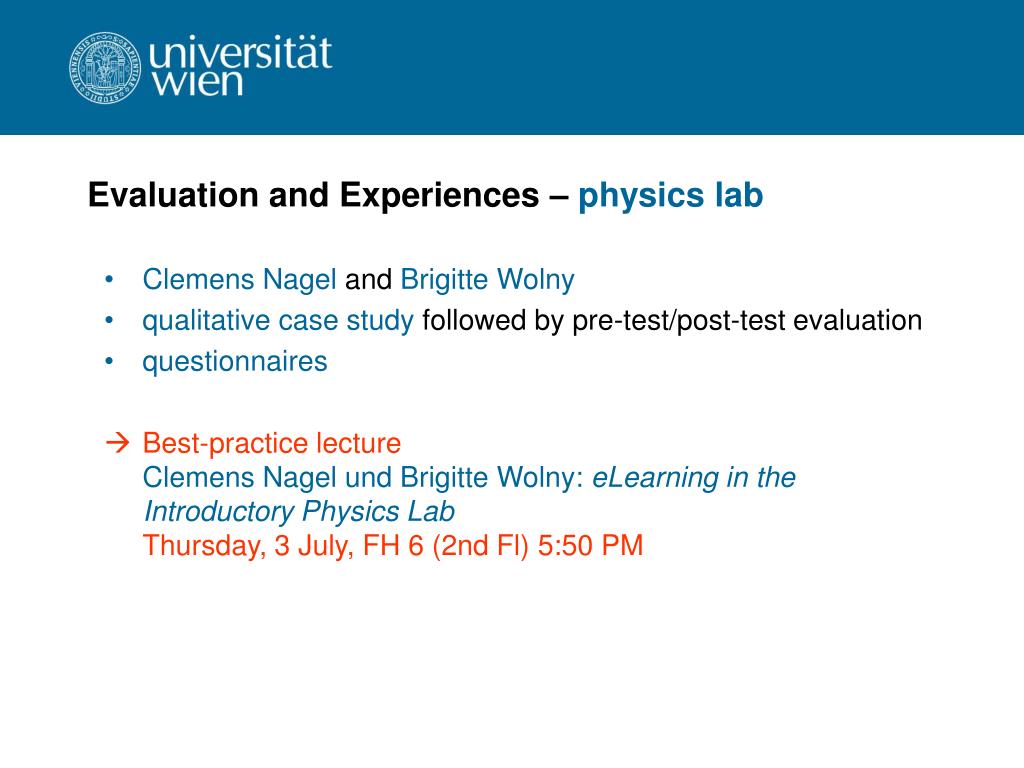Image resolution: width=1024 pixels, height=768 pixels.
Task: Click the Brigitte Wolny name in first bullet
Action: [487, 280]
